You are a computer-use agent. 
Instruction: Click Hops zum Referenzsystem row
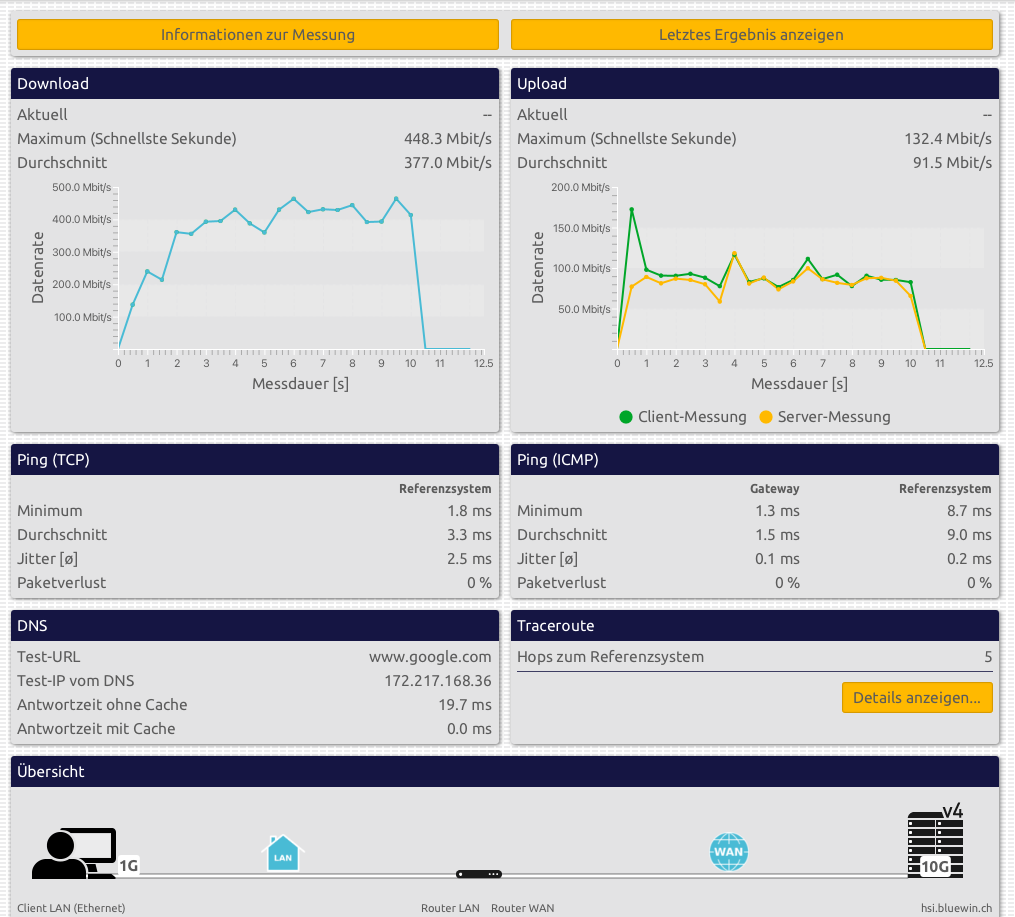[x=755, y=657]
